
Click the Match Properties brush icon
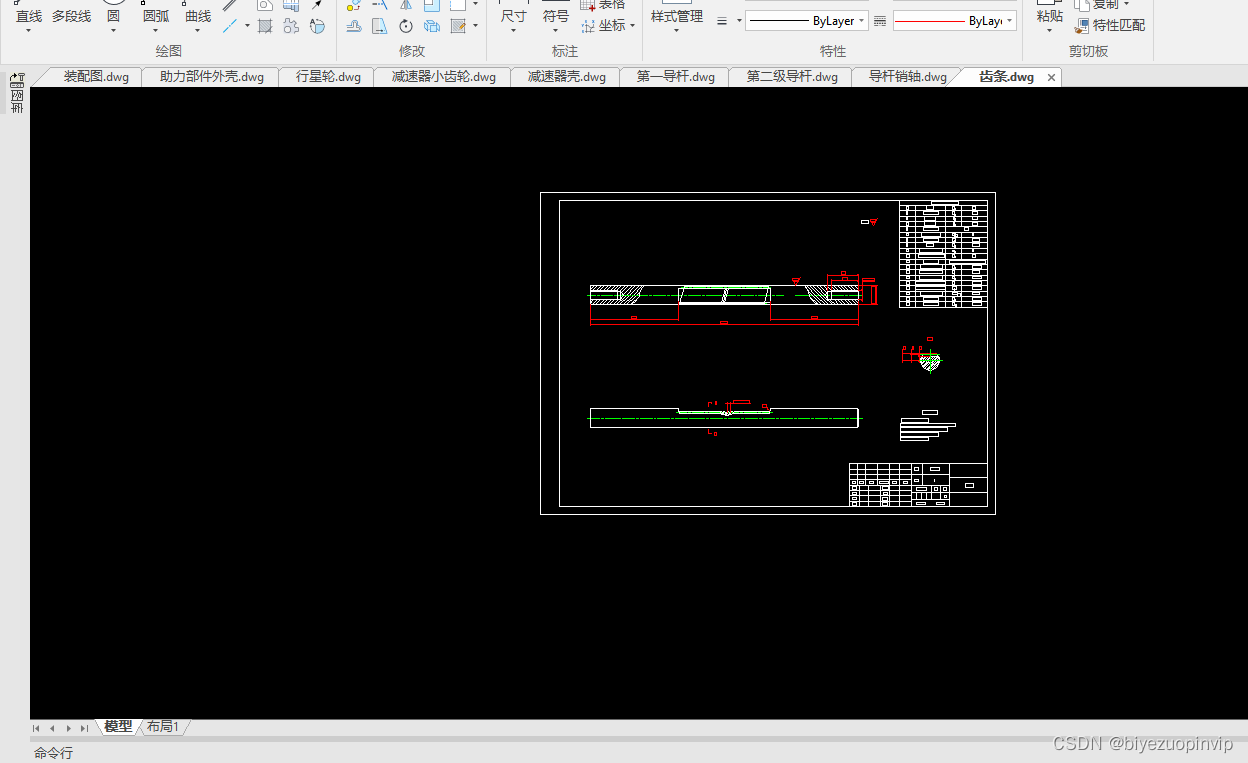(x=1082, y=26)
